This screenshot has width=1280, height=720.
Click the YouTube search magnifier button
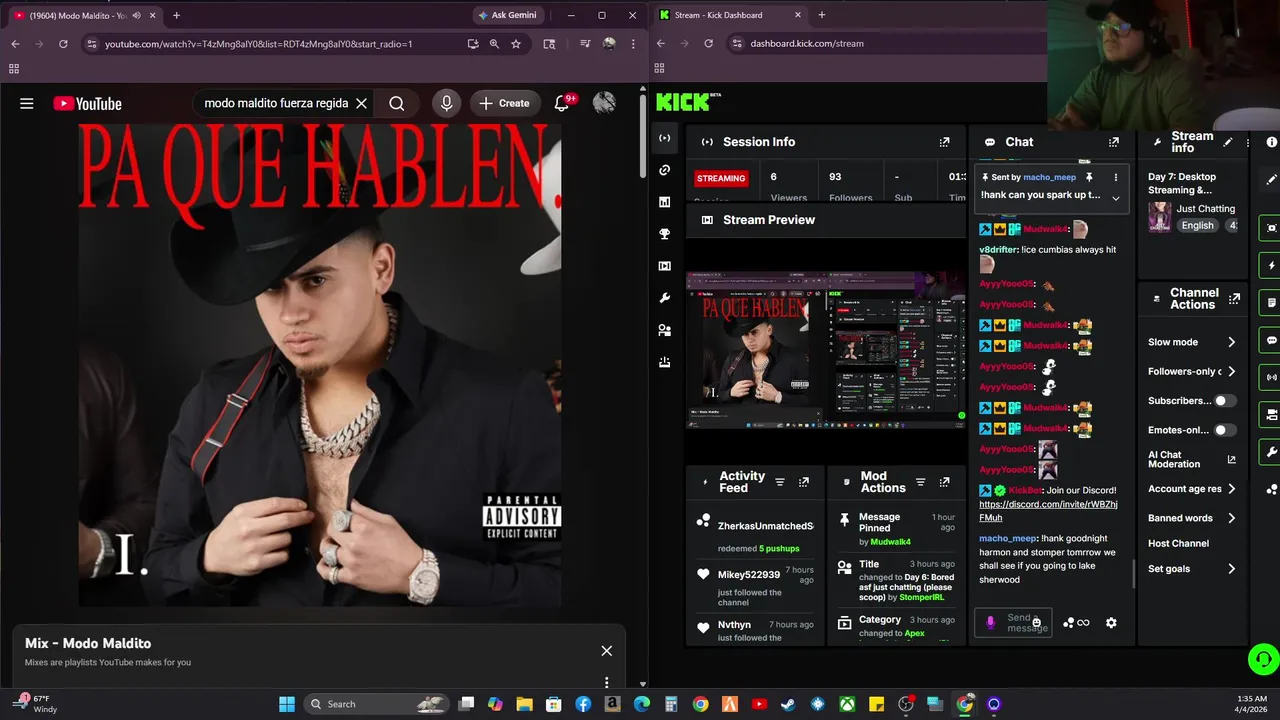tap(397, 103)
